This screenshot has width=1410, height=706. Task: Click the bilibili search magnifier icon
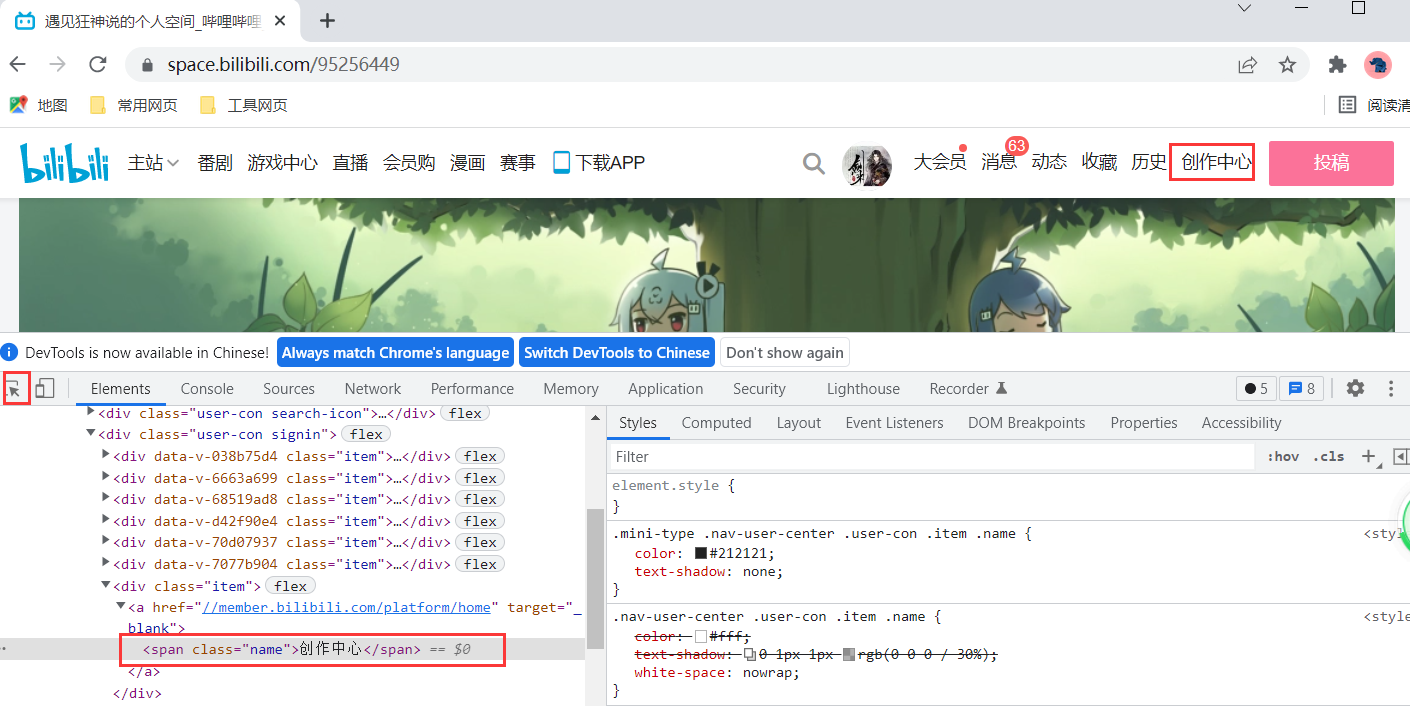[x=814, y=163]
